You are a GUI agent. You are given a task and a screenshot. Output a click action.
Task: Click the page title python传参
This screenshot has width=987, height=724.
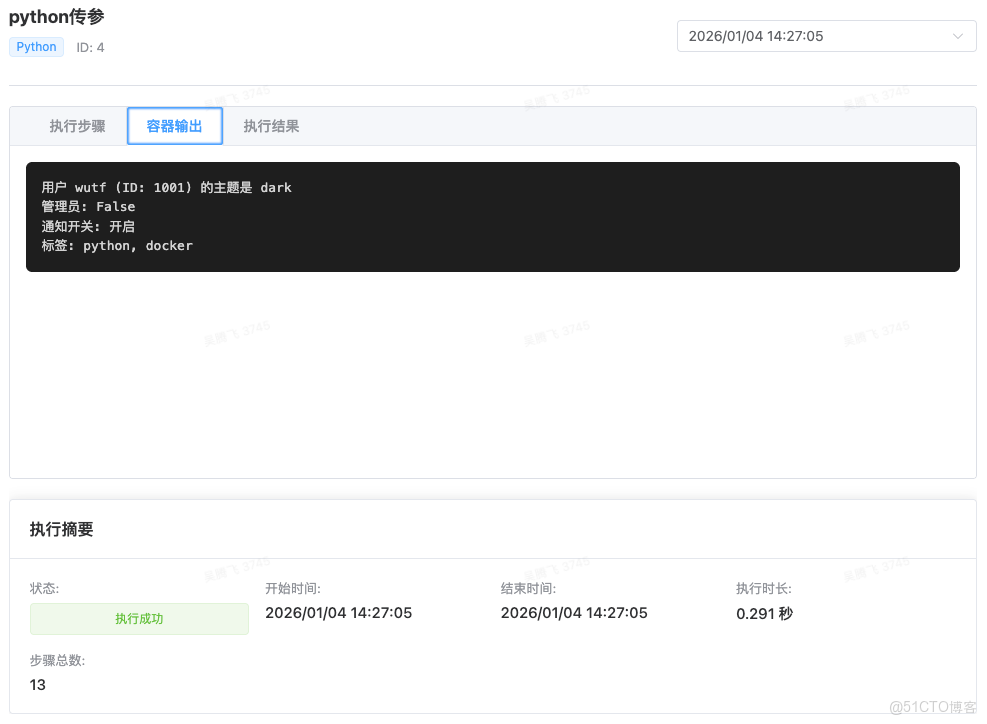57,17
